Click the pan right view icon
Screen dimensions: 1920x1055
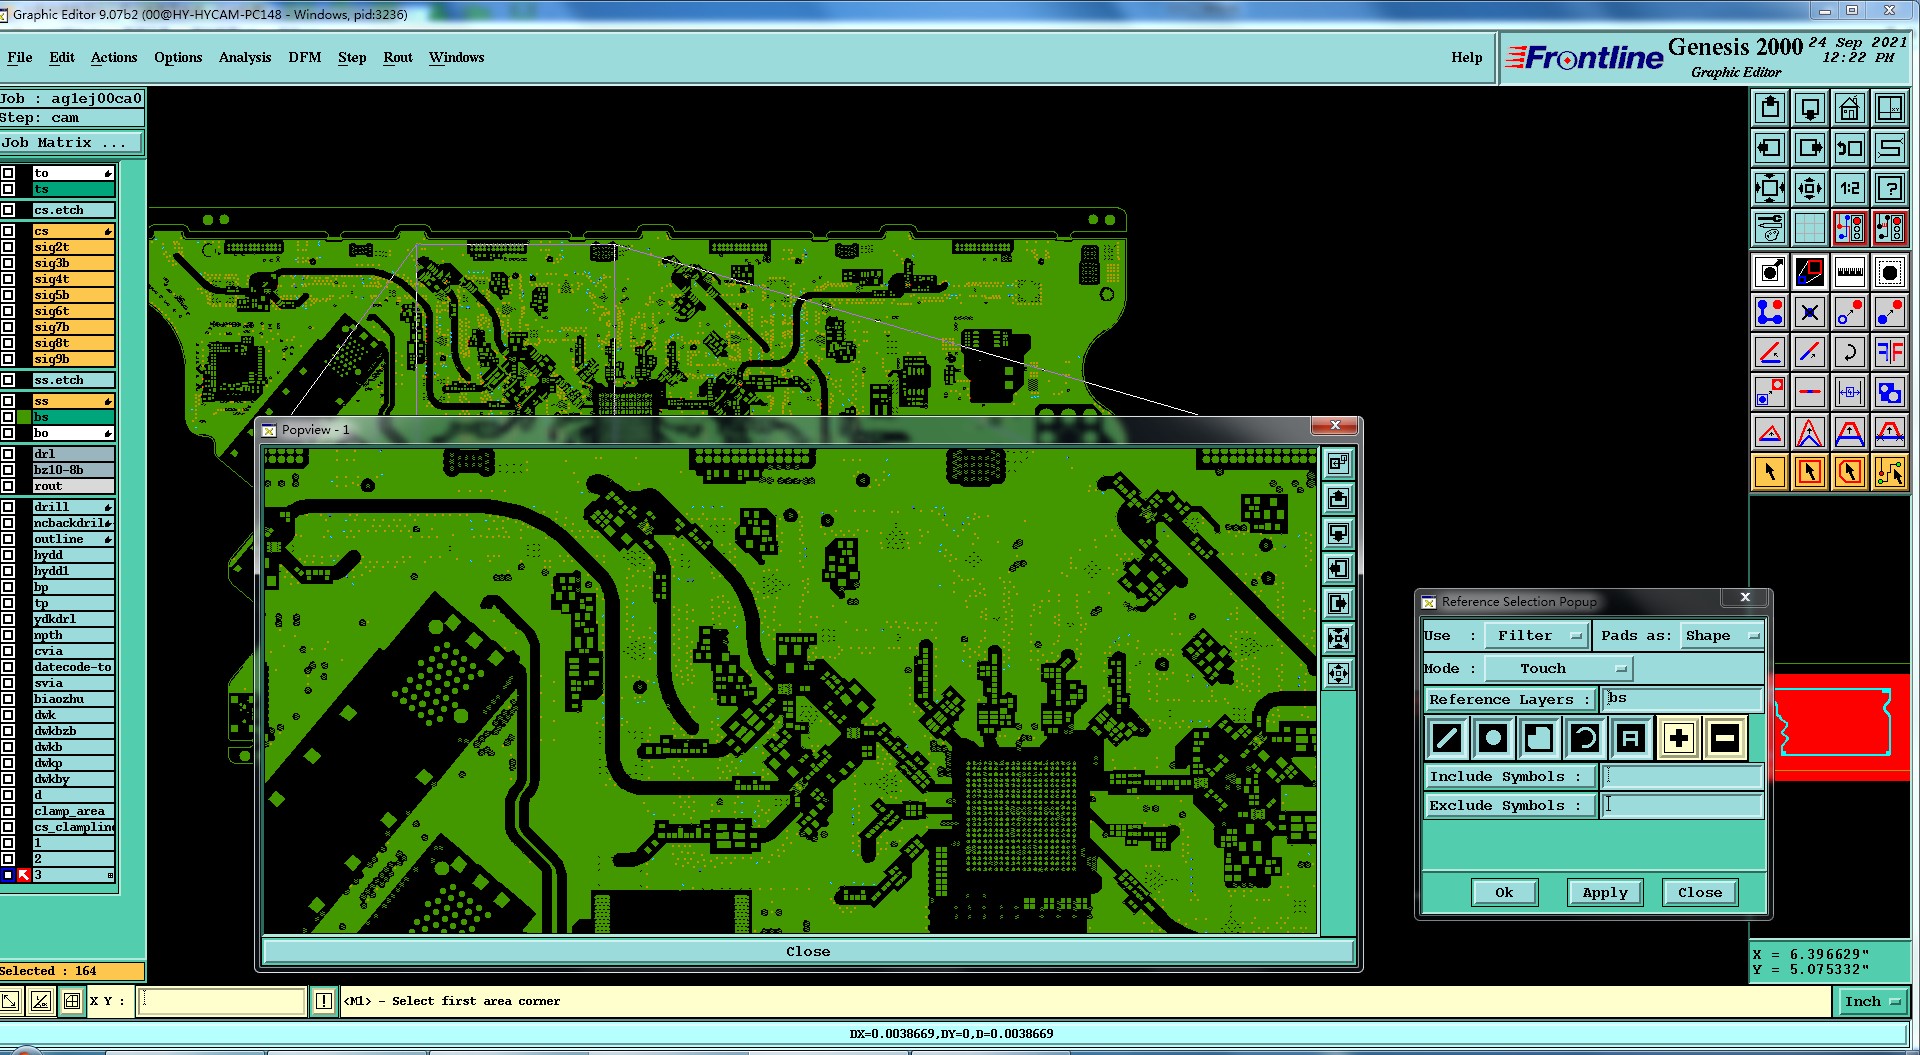pyautogui.click(x=1810, y=148)
